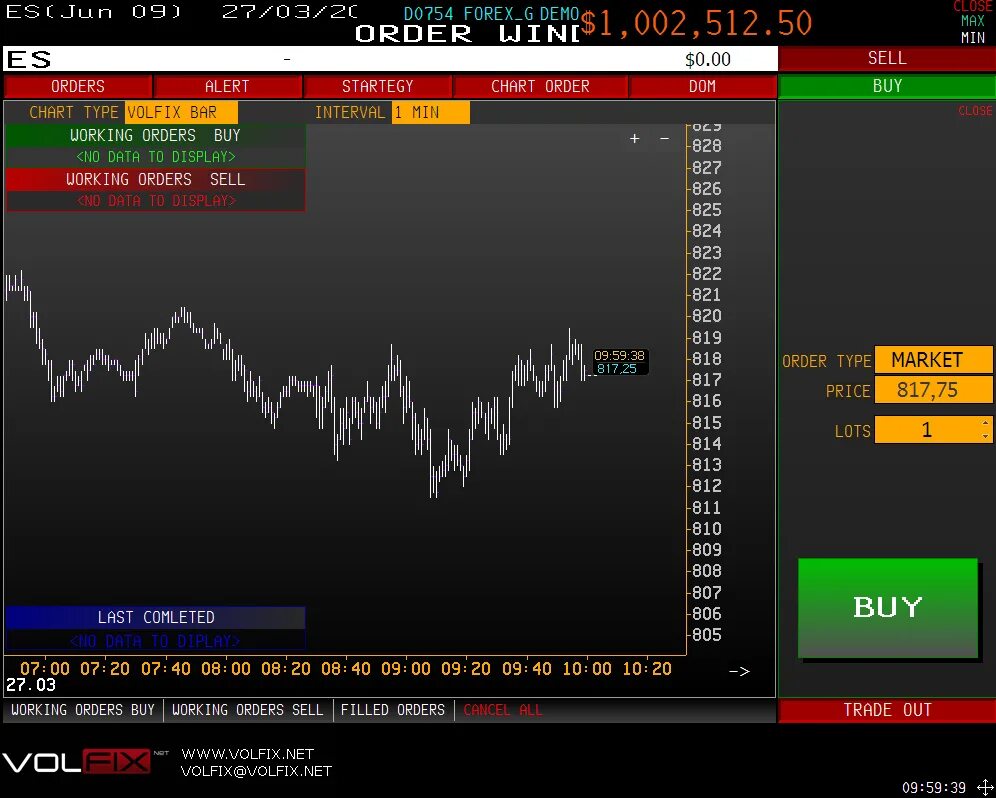
Task: Click CANCEL ALL orders
Action: [x=502, y=710]
